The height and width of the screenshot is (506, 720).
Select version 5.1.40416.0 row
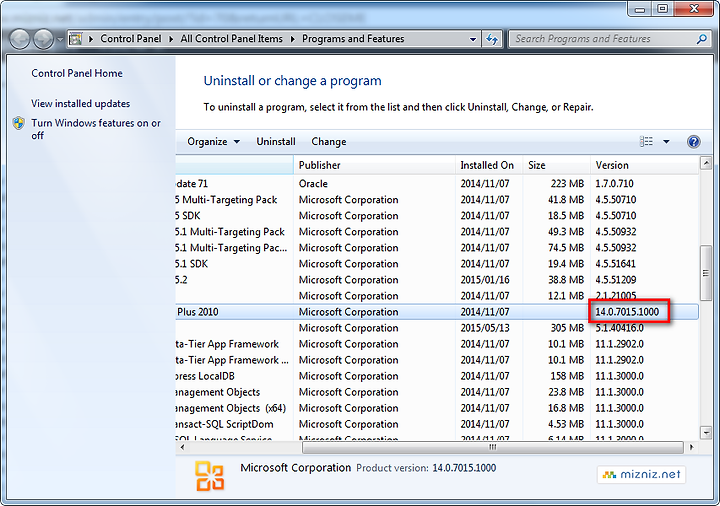(437, 328)
